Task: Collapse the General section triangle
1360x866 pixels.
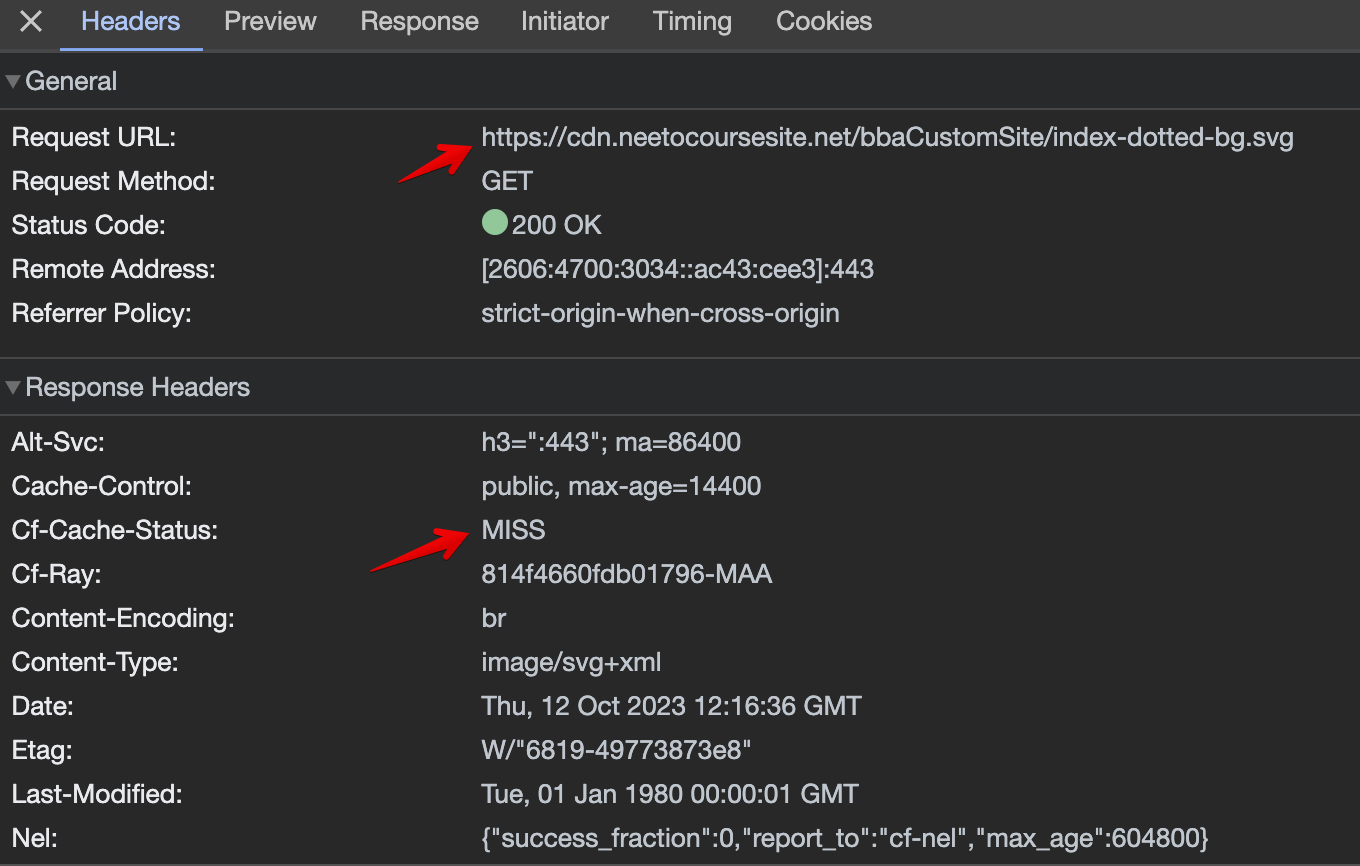Action: pos(12,80)
